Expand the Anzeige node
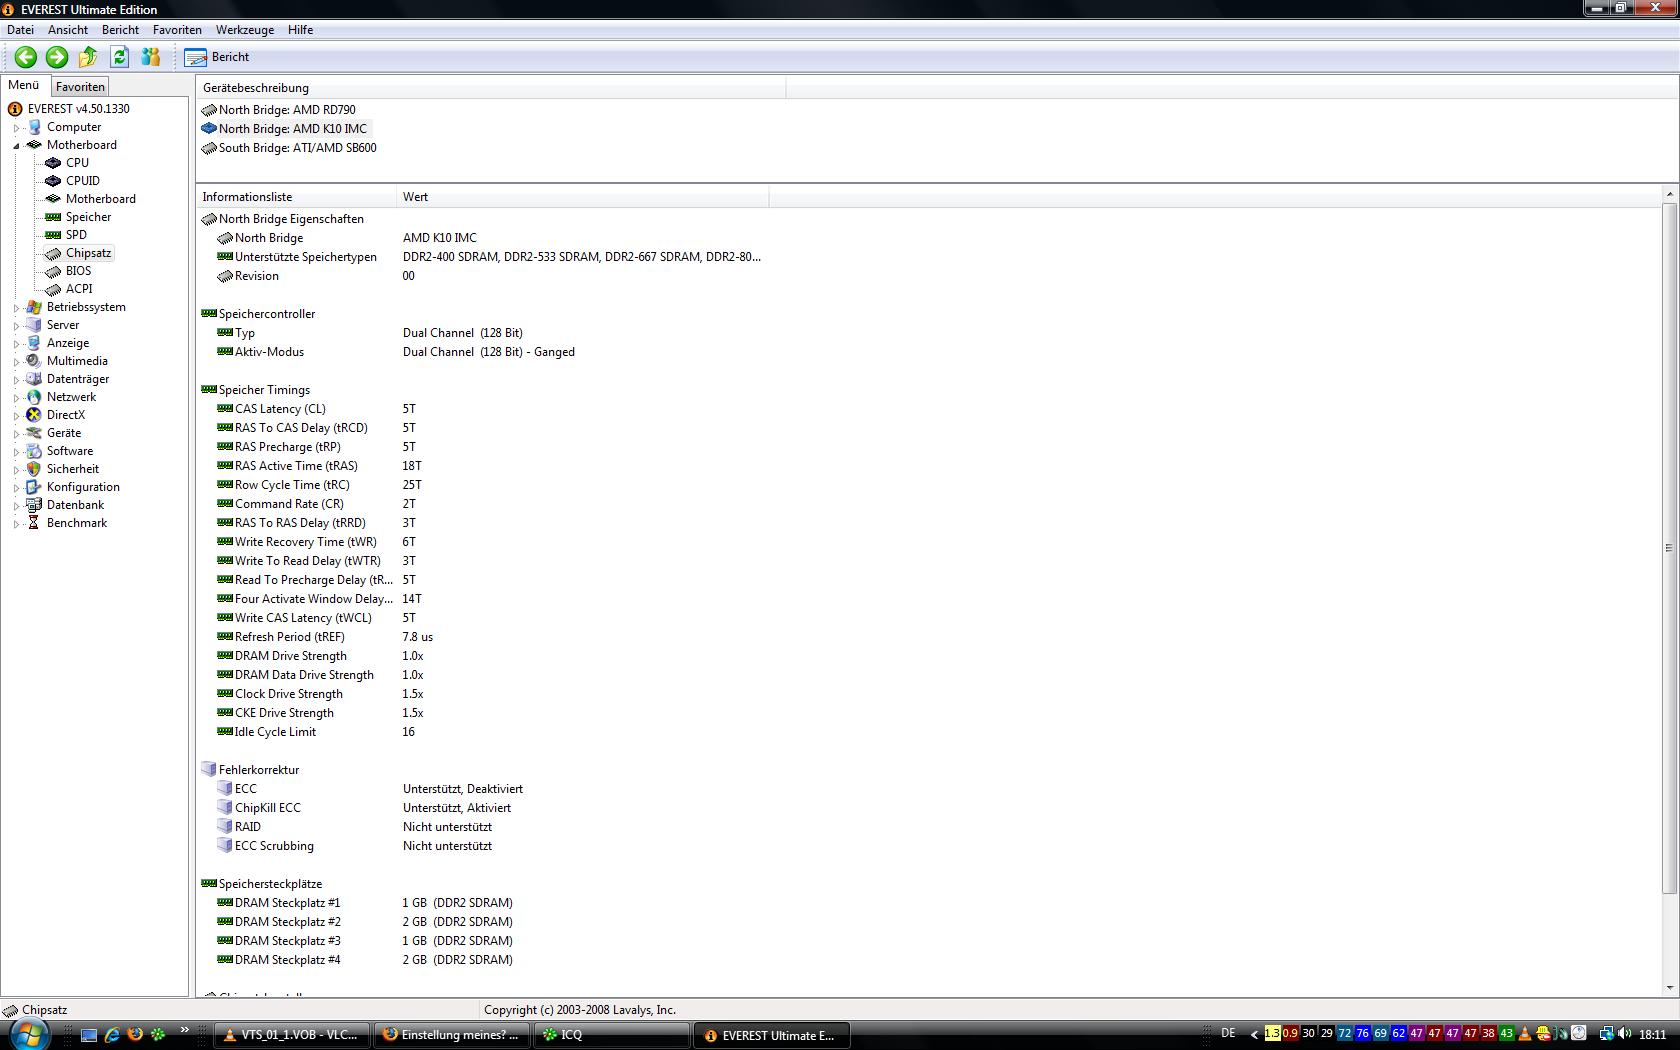The image size is (1680, 1050). point(16,344)
